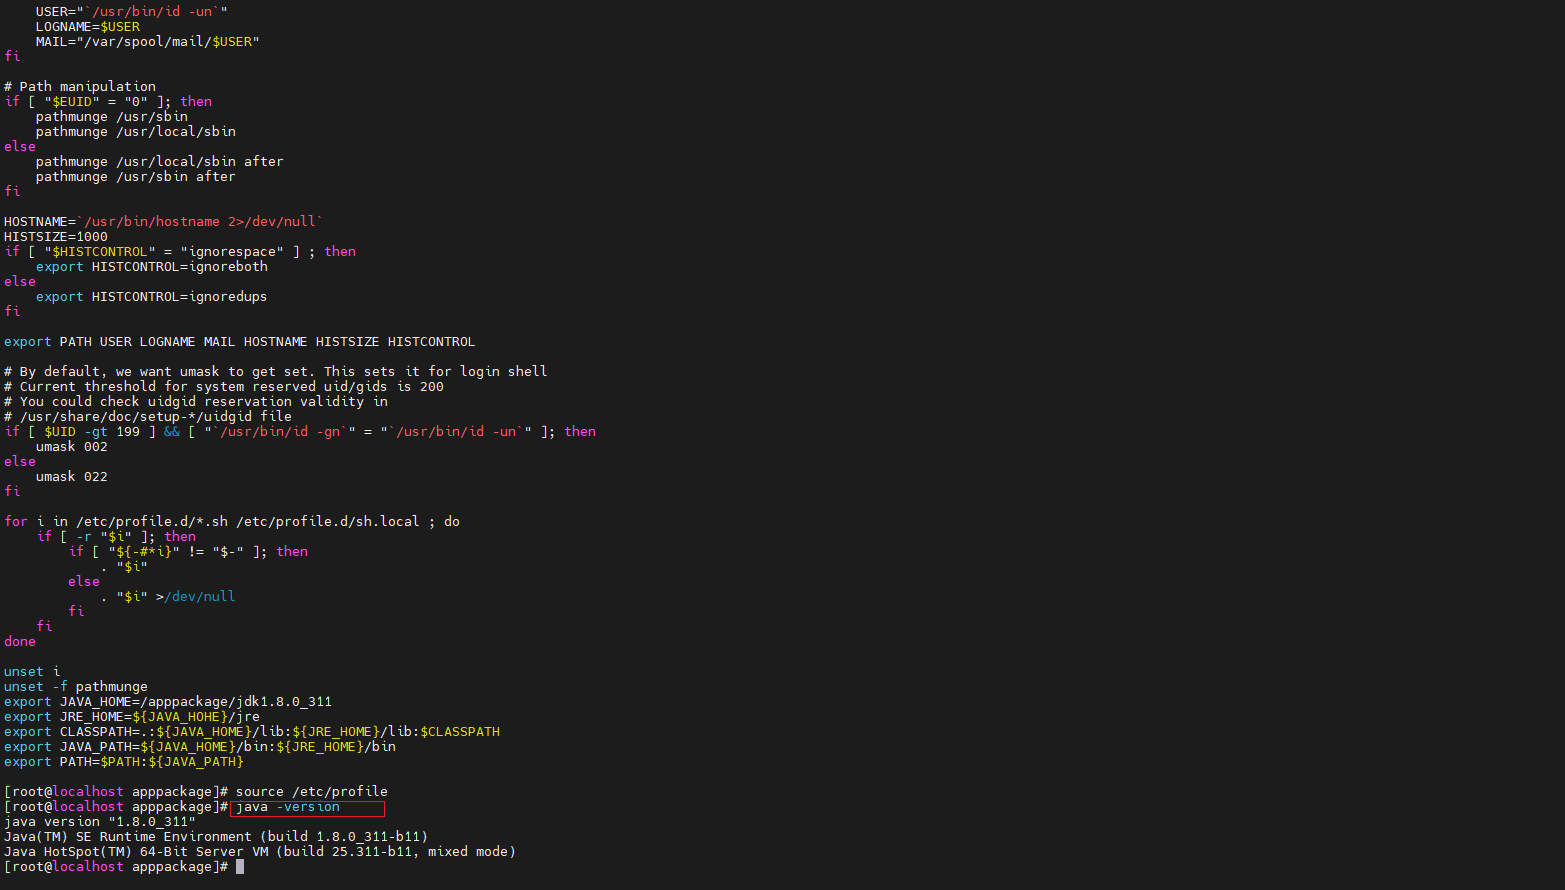Click the 'unset i' line
The width and height of the screenshot is (1565, 890).
click(32, 672)
